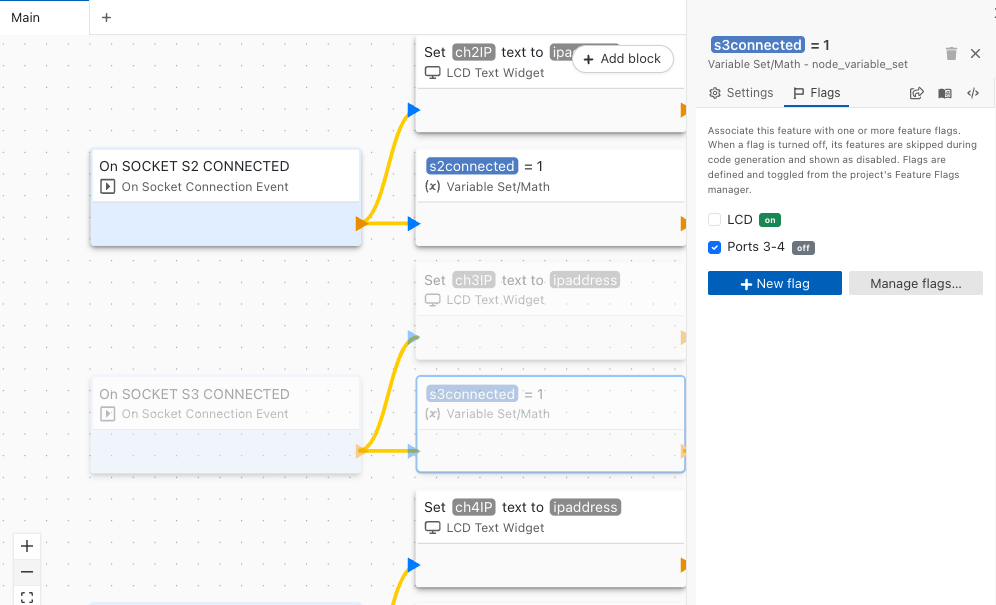Select On SOCKET S2 CONNECTED block
Screen dimensions: 996x605
(x=225, y=198)
